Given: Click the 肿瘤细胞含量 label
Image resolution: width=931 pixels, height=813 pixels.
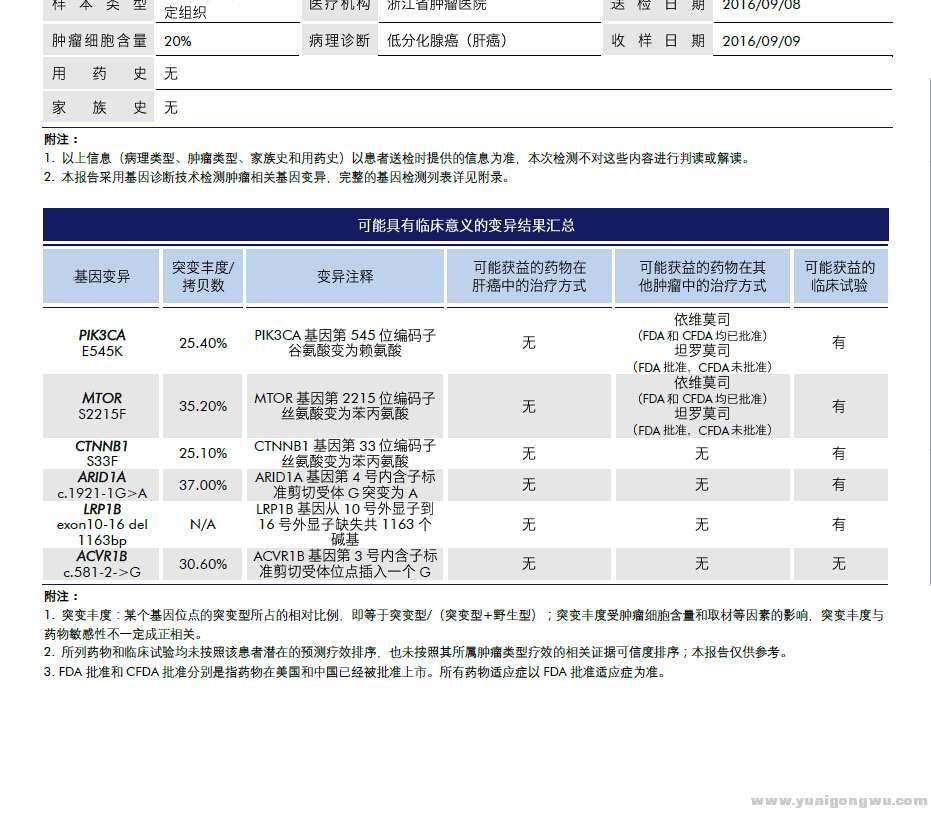Looking at the screenshot, I should tap(99, 40).
